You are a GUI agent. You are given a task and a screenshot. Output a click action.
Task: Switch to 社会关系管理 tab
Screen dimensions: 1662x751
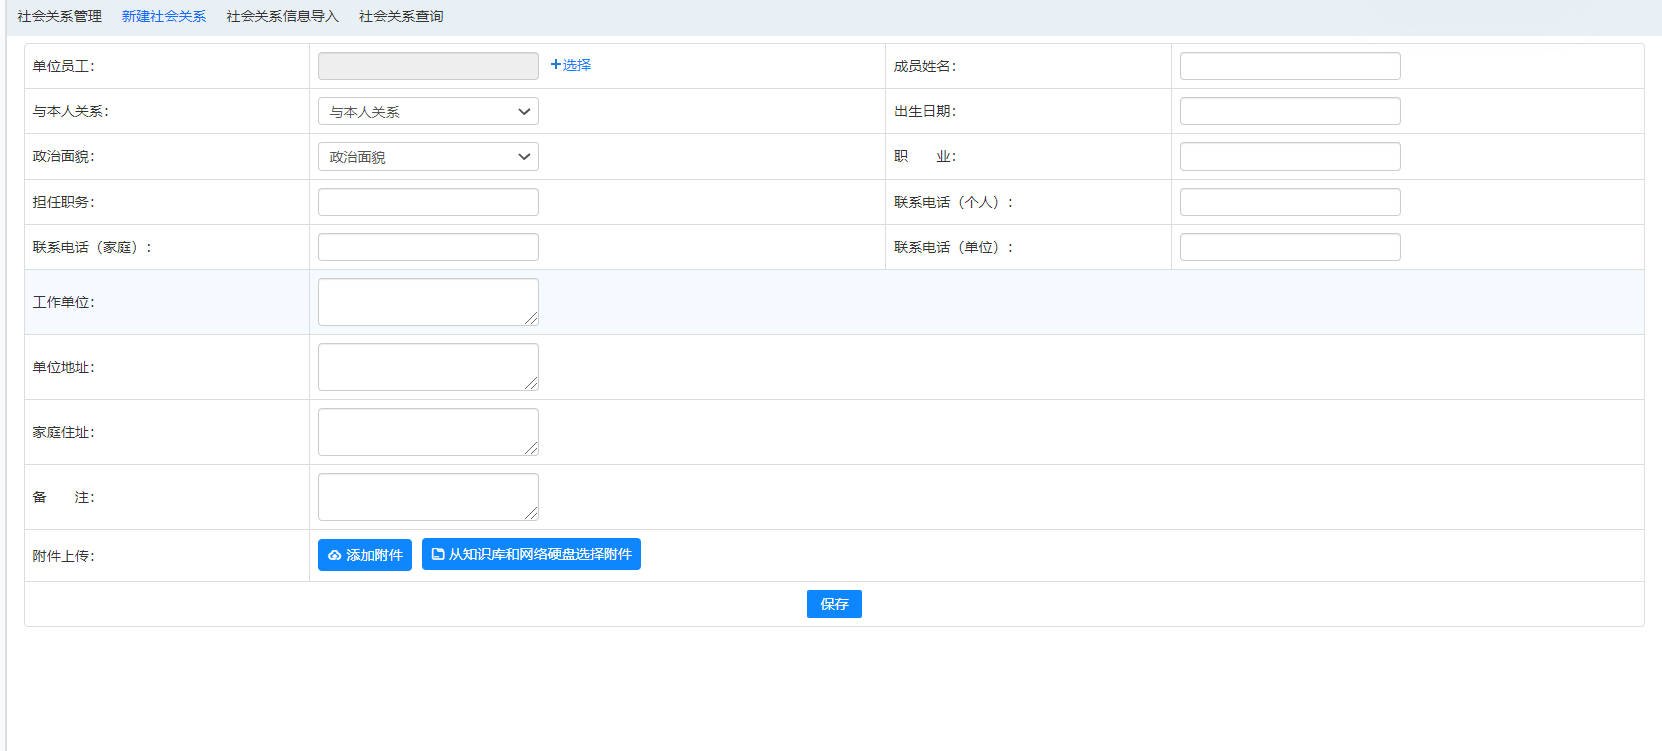point(60,16)
